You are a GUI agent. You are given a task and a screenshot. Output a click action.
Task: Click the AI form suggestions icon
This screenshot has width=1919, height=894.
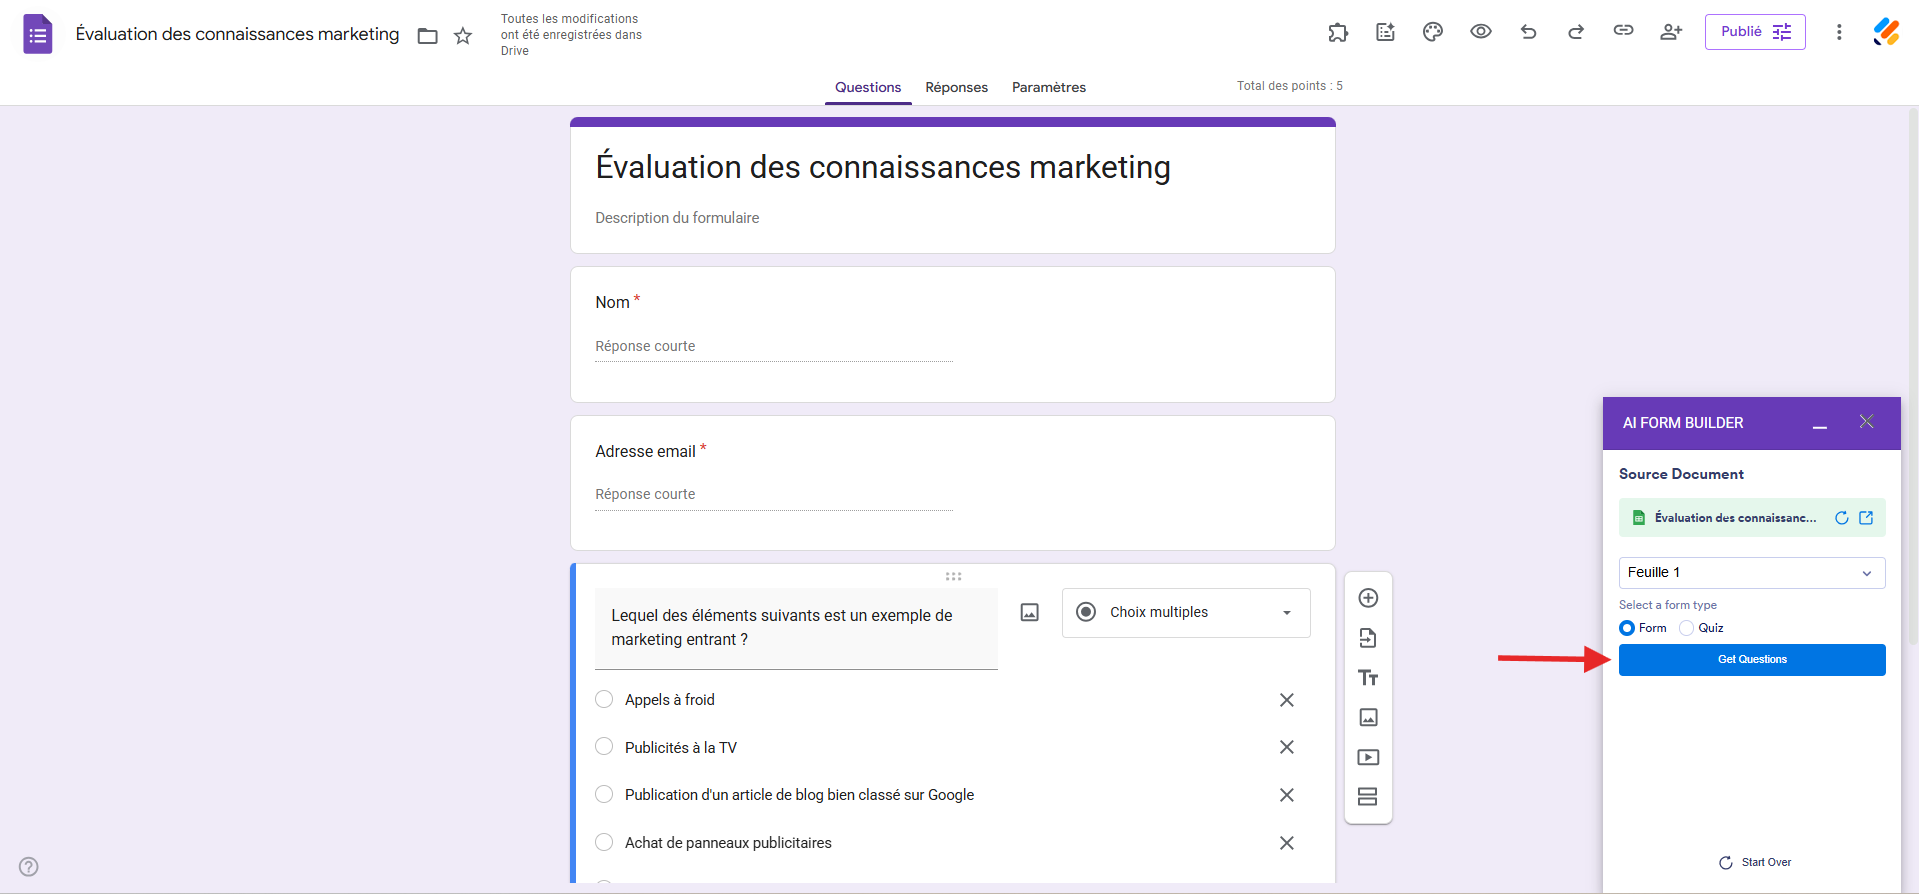1385,32
